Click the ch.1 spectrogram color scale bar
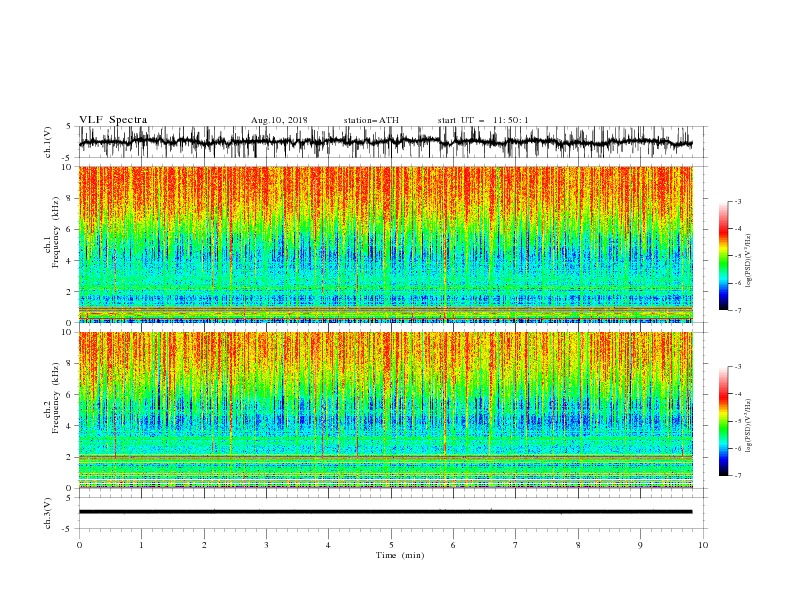792x612 pixels. point(723,256)
